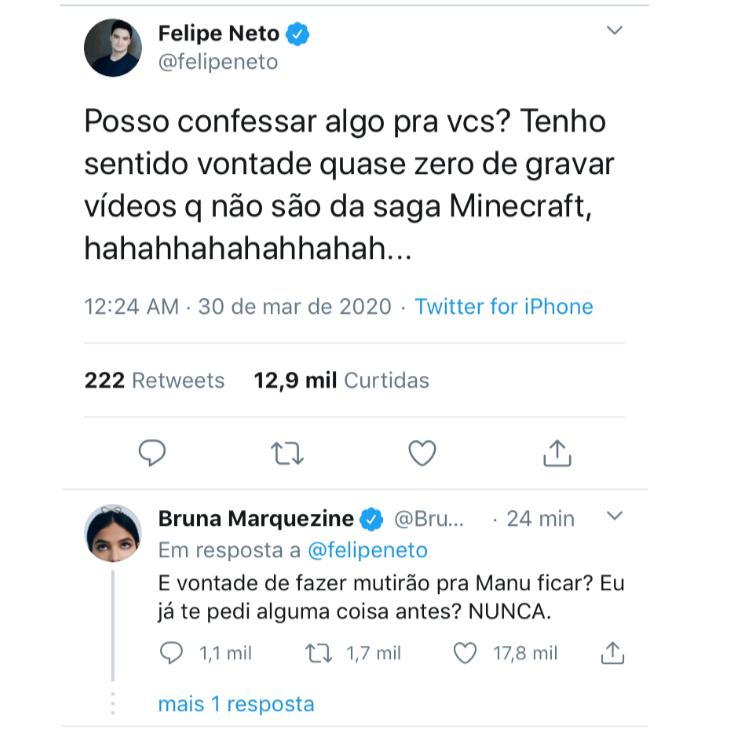Expand 'mais 1 resposta' thread
Viewport: 739px width, 733px height.
tap(236, 704)
